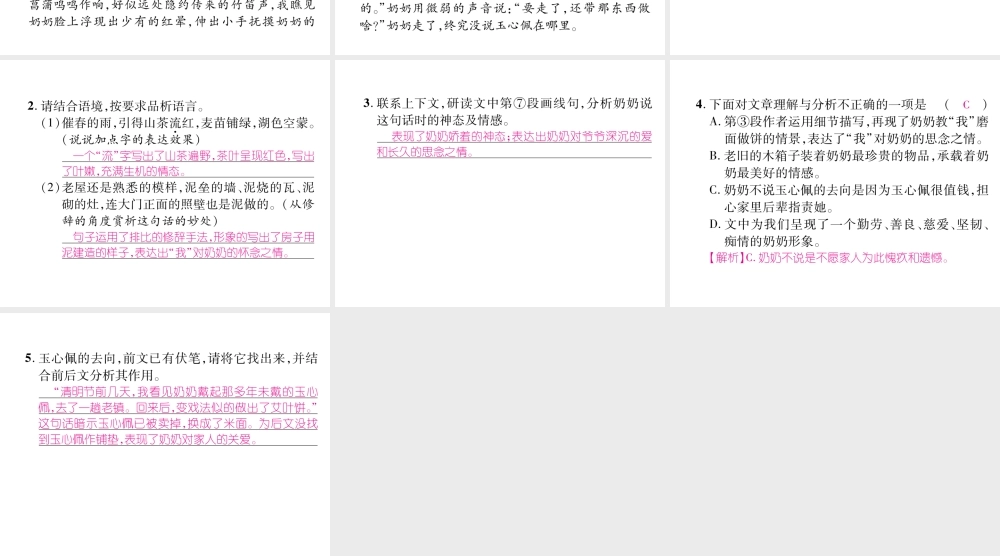Select option B '老旧的木箱子装着奶奶最珍贵的物品'

coord(849,164)
